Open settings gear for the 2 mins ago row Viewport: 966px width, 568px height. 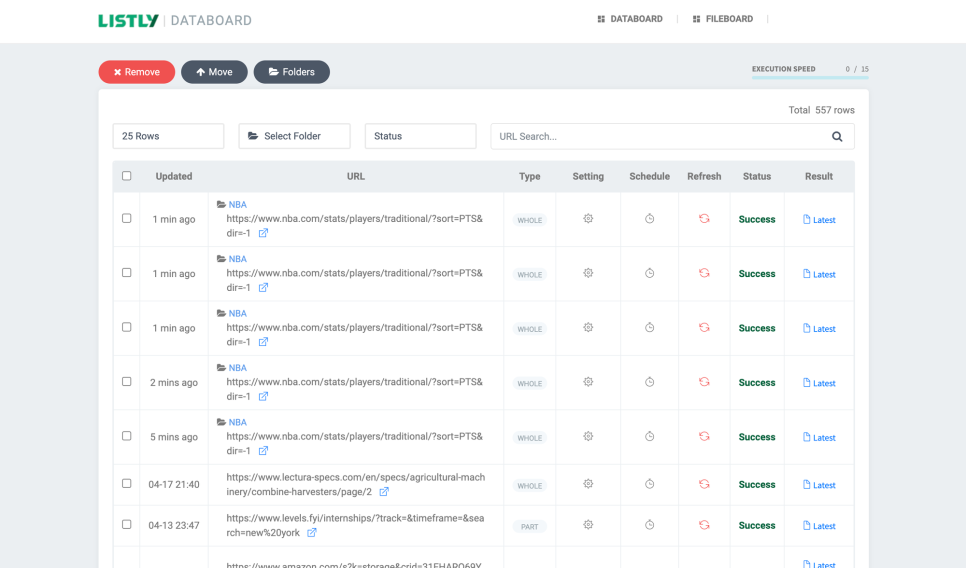[588, 382]
